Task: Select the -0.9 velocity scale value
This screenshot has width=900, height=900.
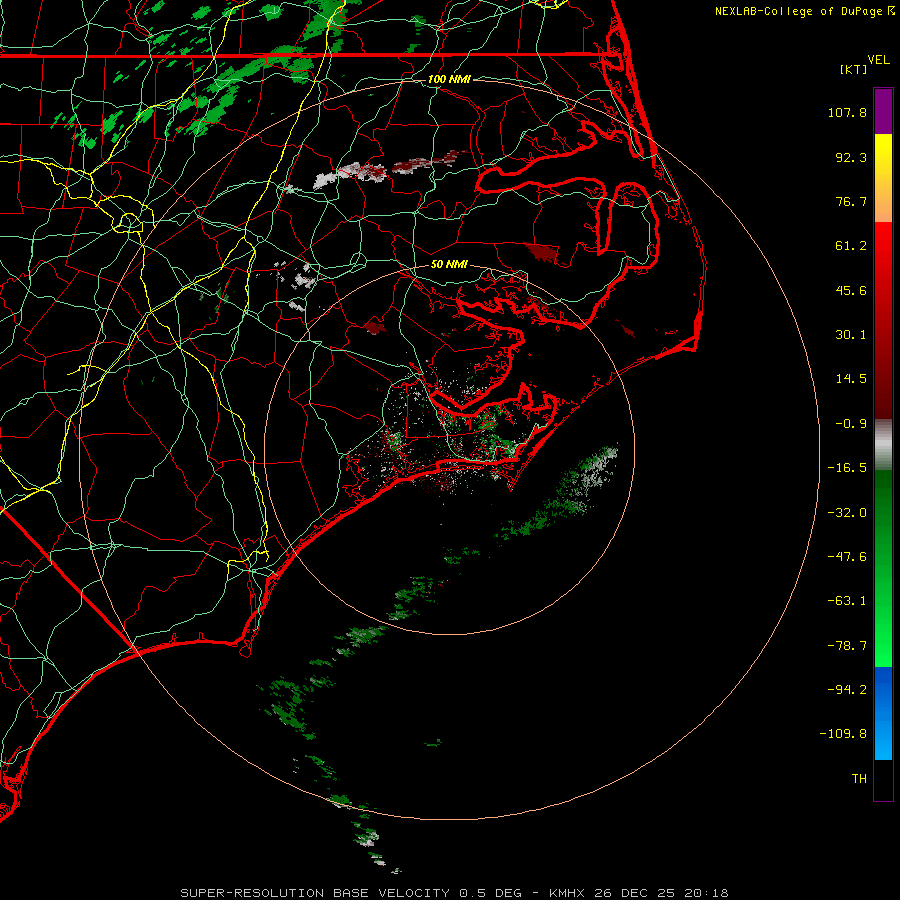Action: 851,424
